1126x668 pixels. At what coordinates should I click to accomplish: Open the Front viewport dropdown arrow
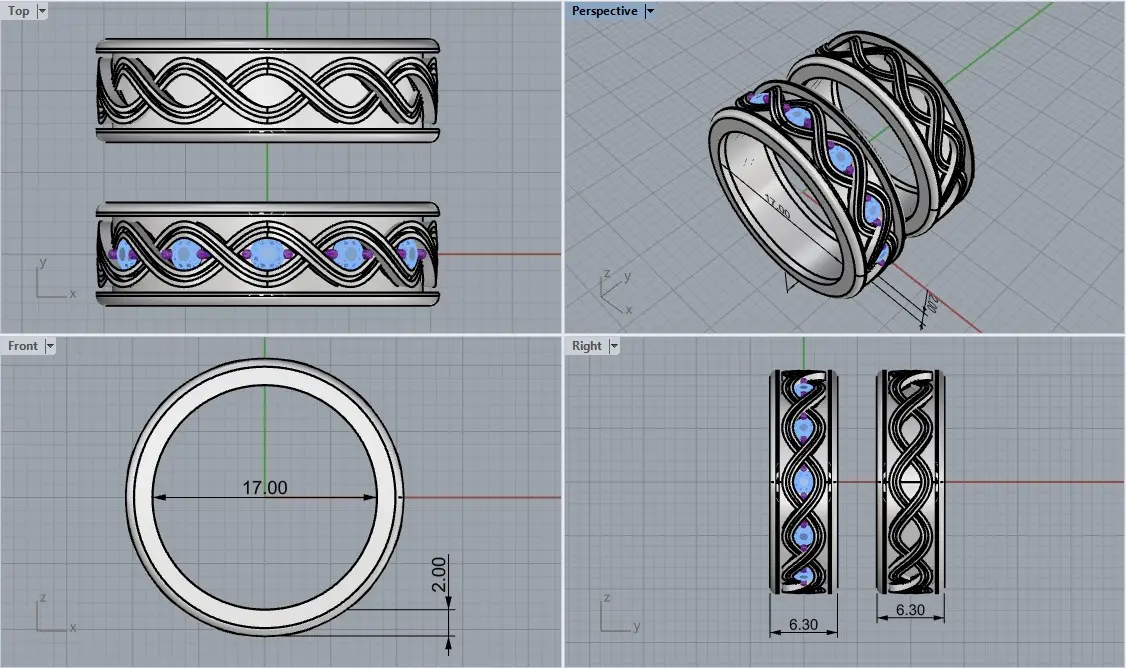point(50,345)
